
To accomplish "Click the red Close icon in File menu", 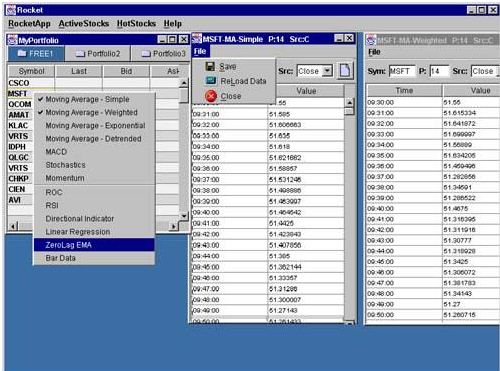I will (211, 96).
